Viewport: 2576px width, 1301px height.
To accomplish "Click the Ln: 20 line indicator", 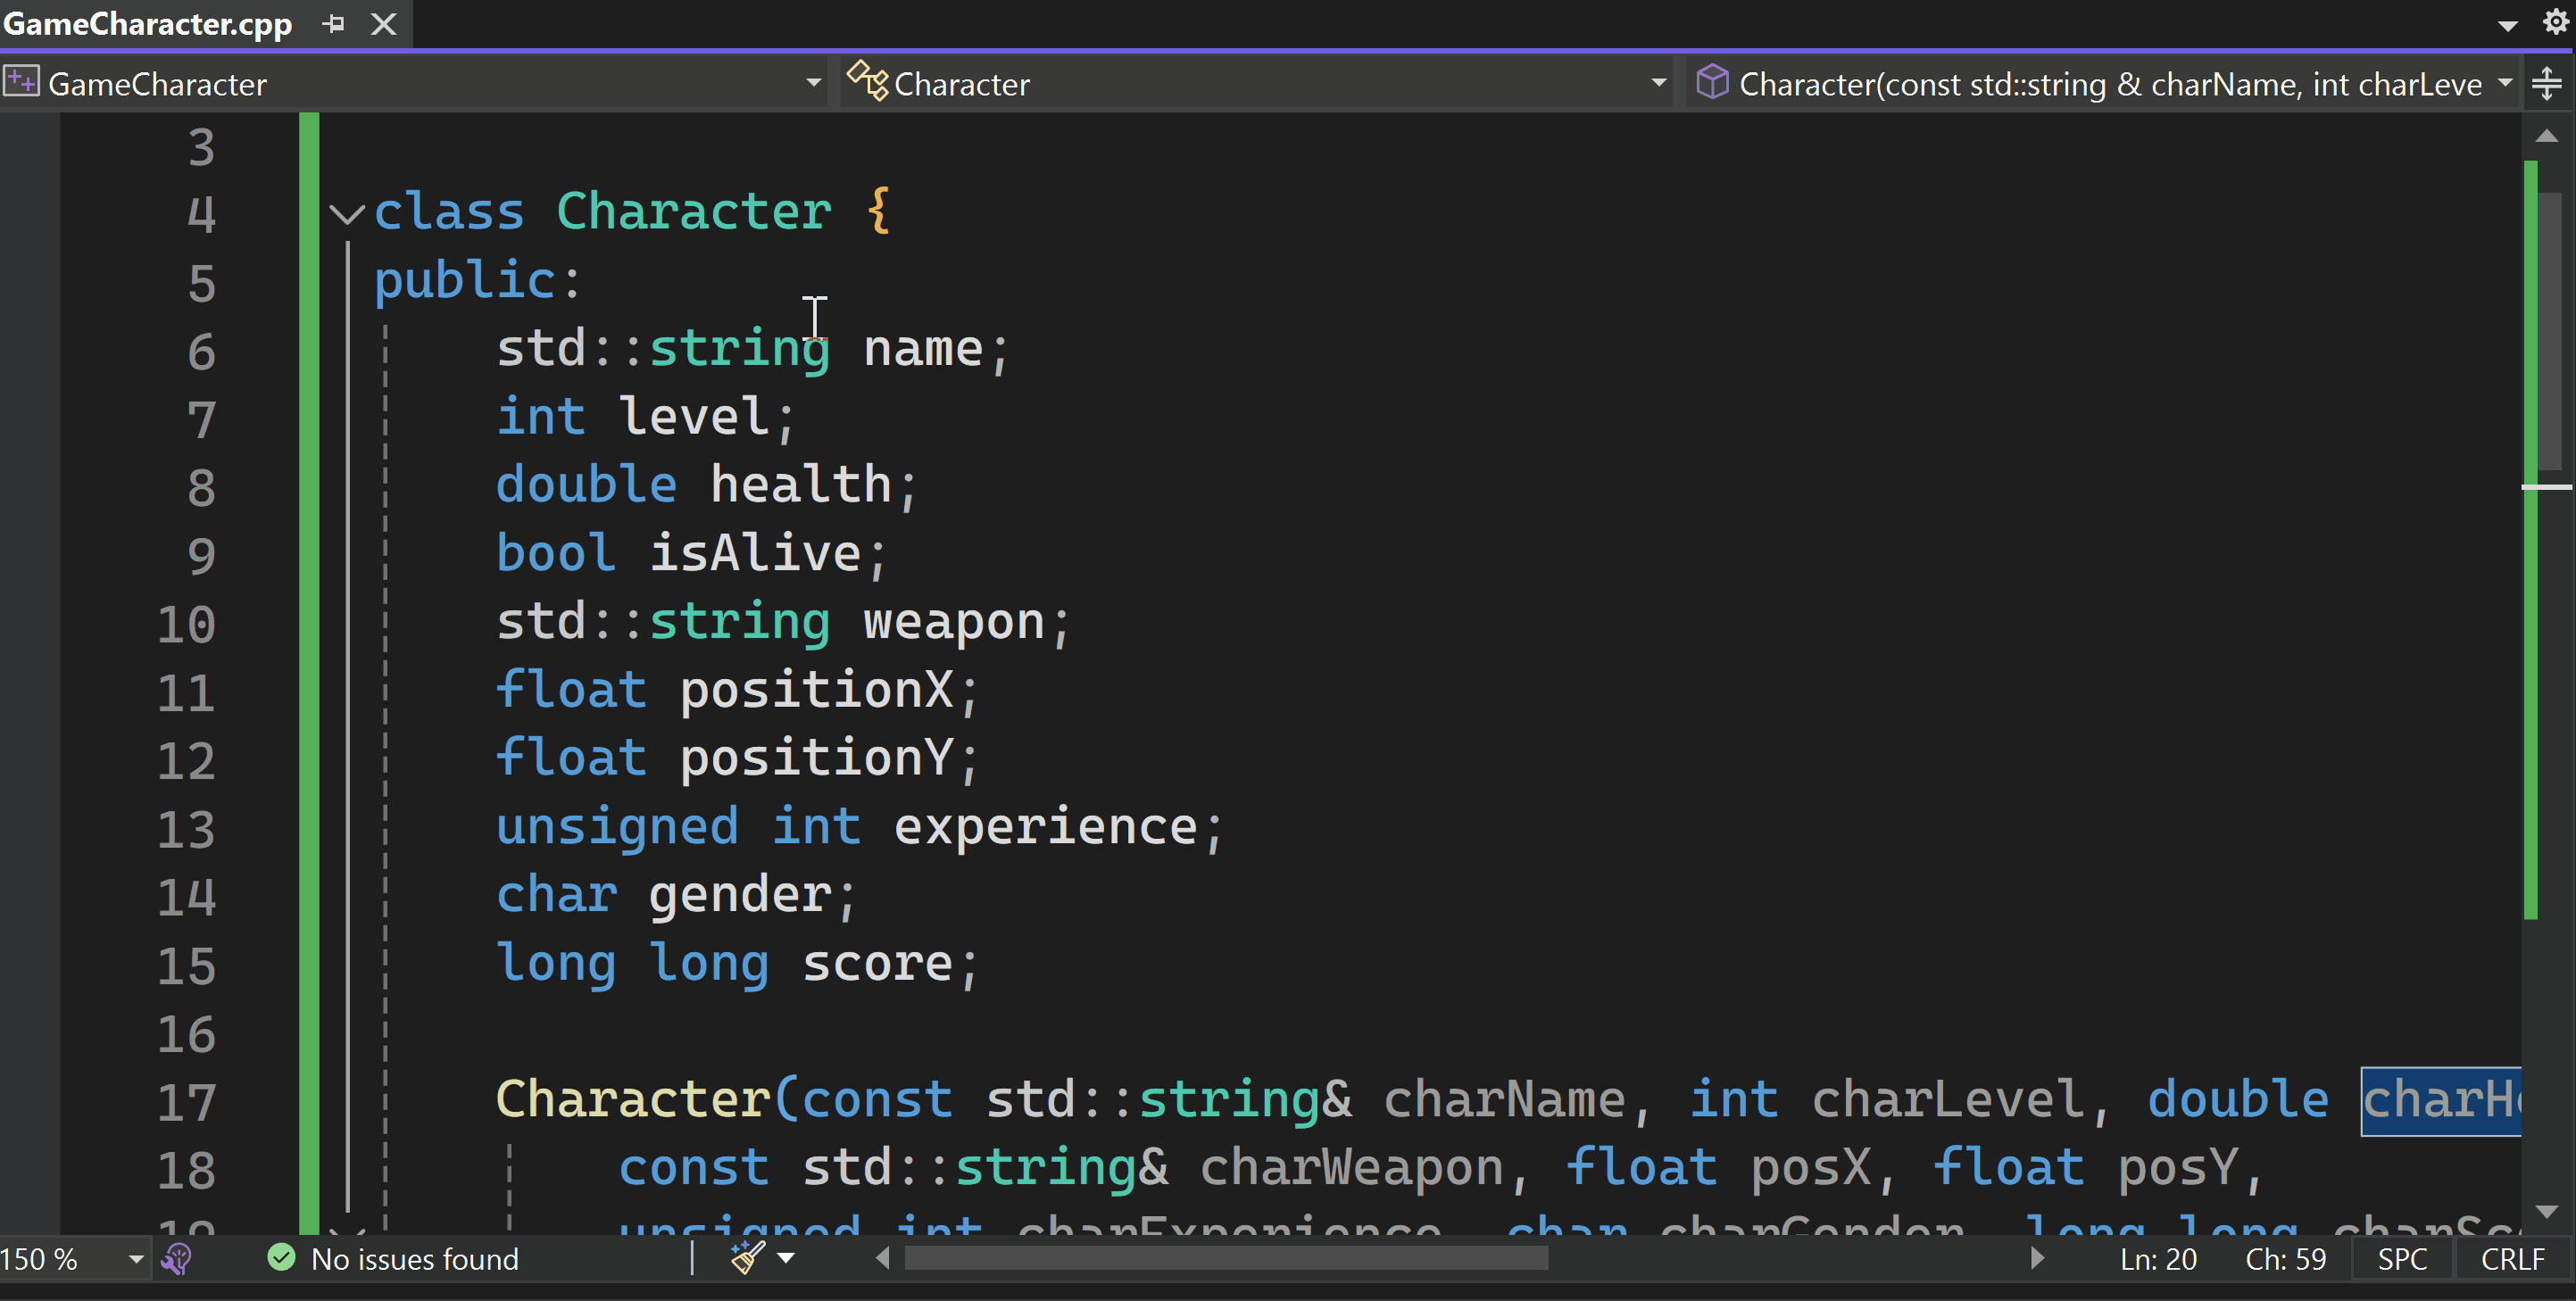I will click(x=2158, y=1259).
